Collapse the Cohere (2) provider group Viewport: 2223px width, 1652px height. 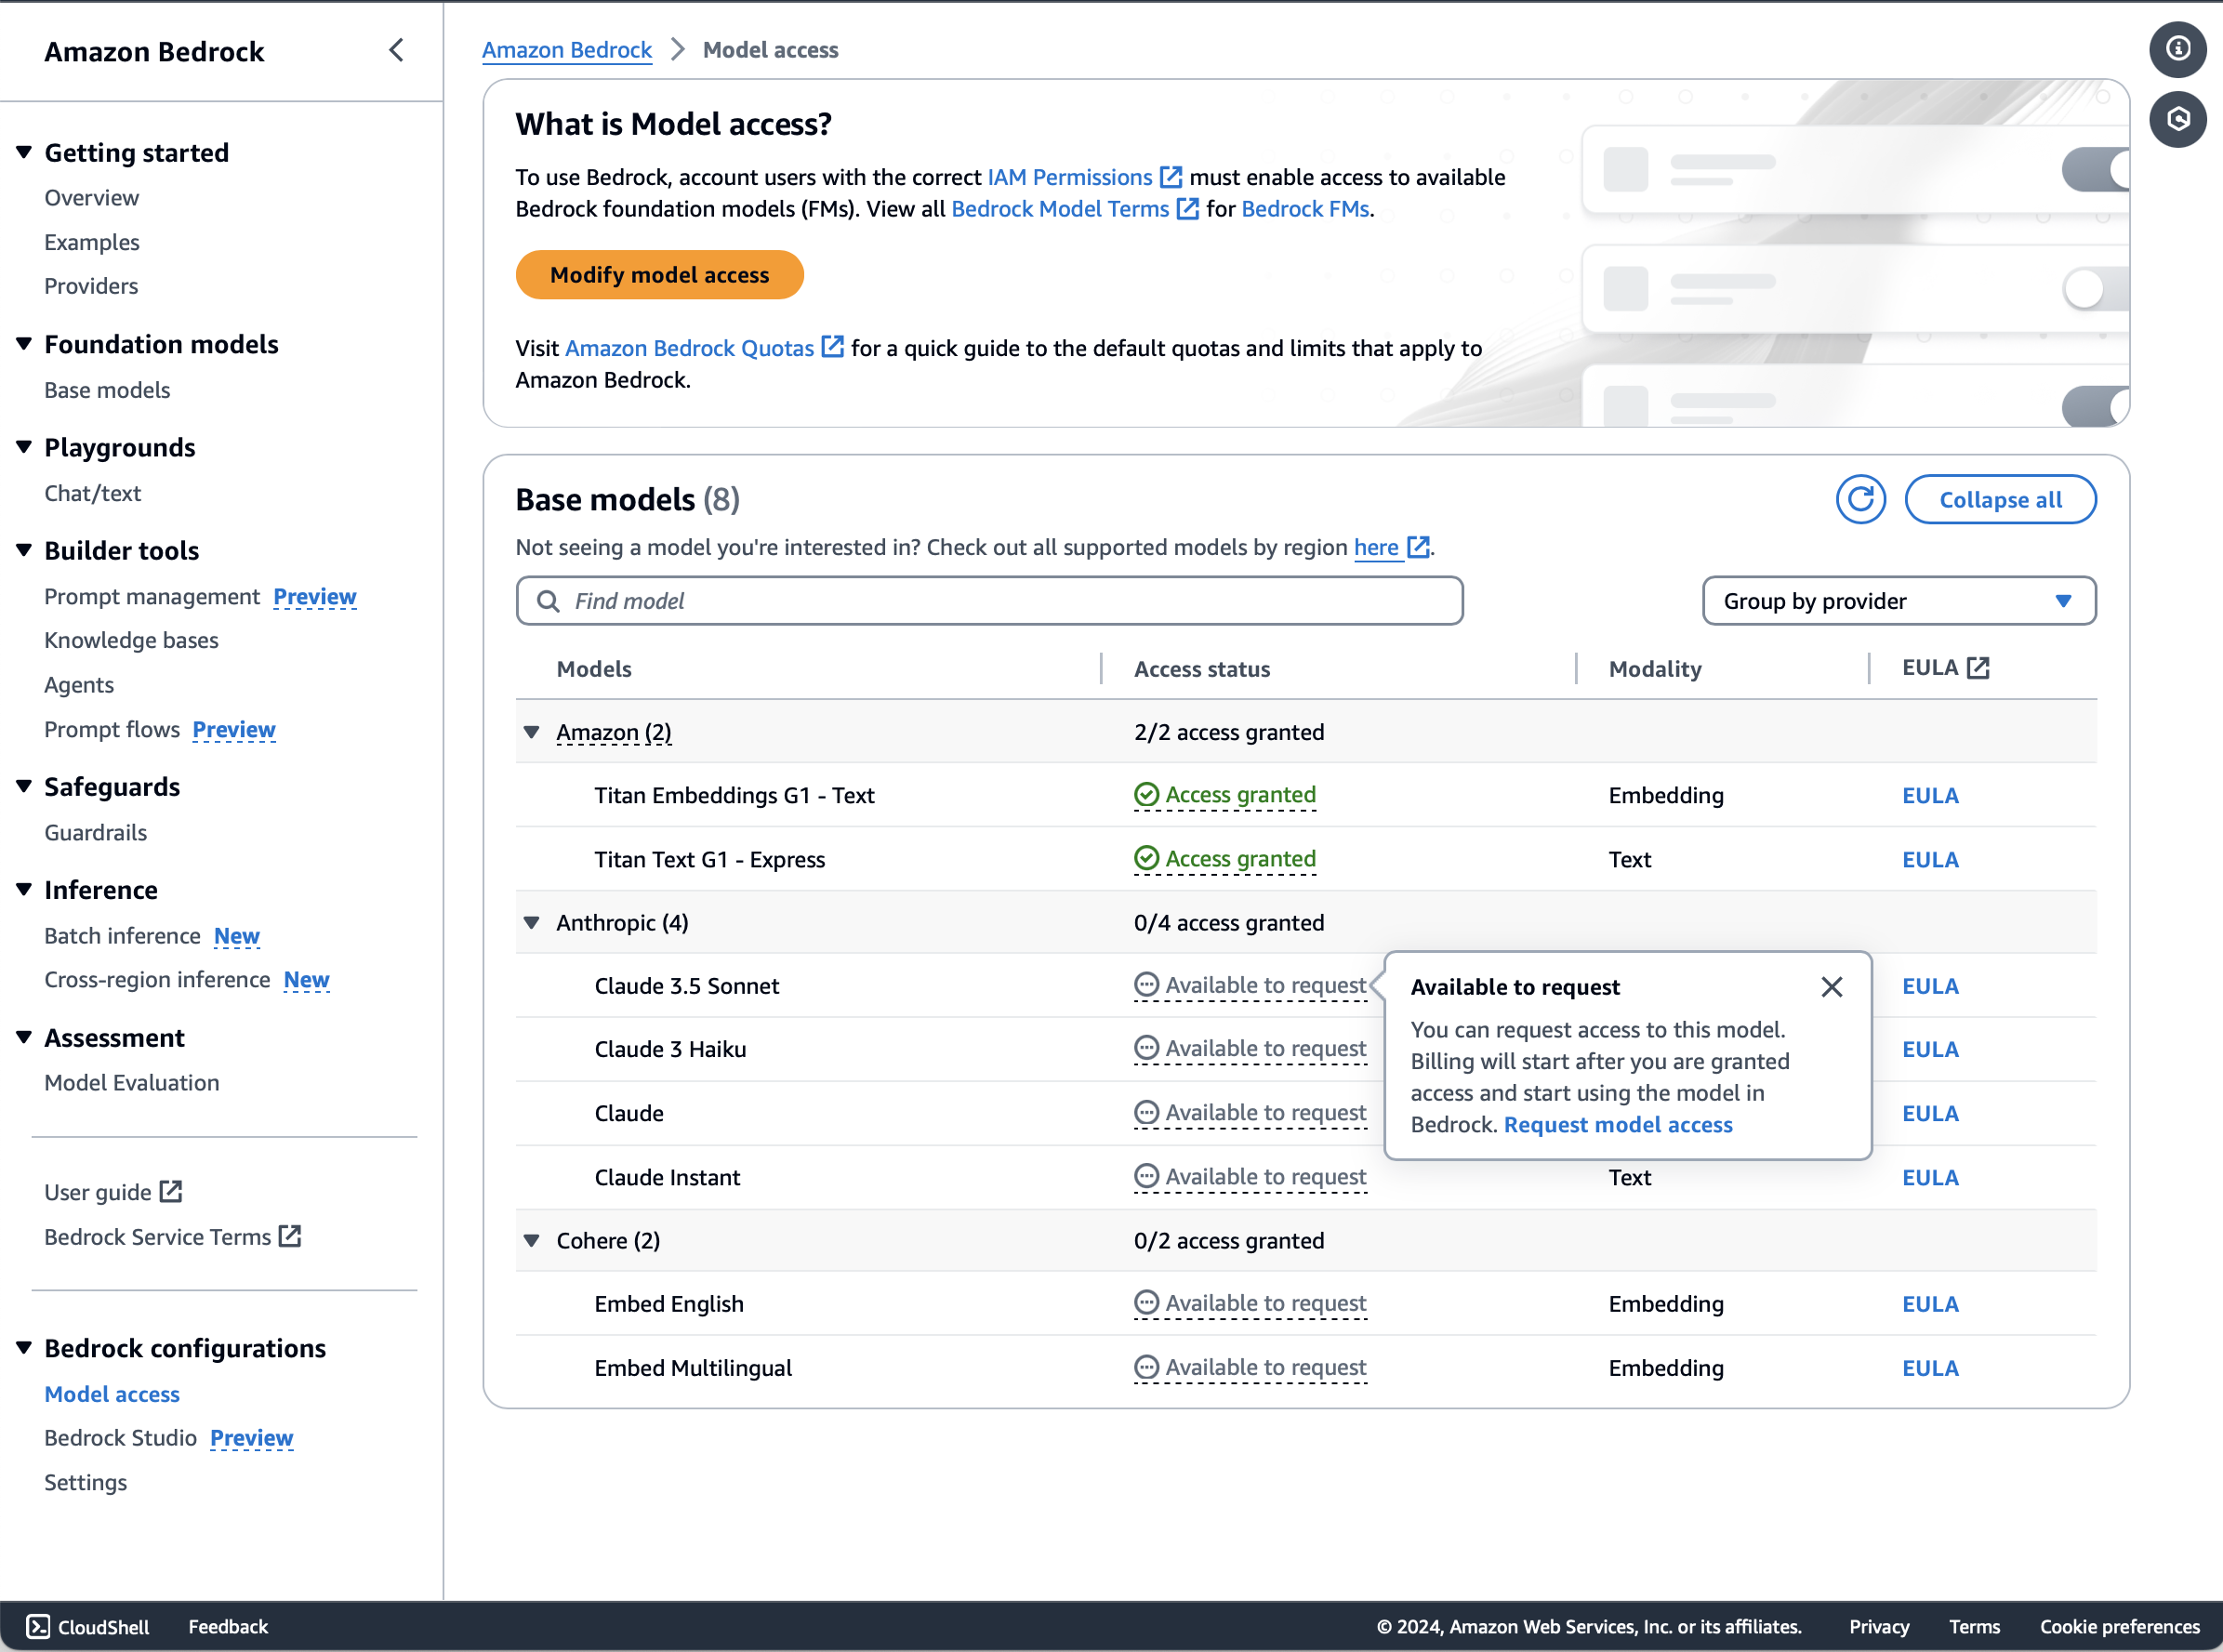click(x=532, y=1240)
